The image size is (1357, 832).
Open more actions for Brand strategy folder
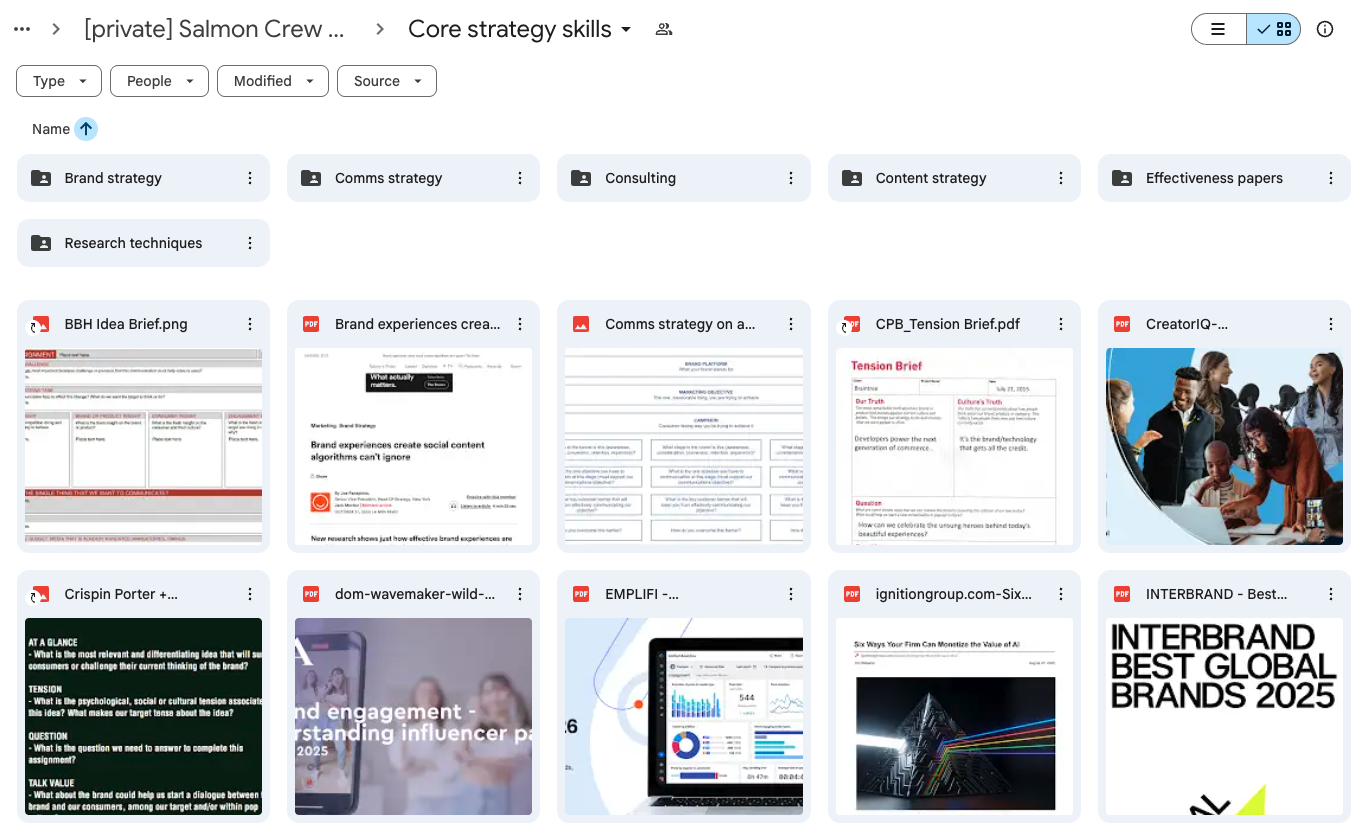250,178
